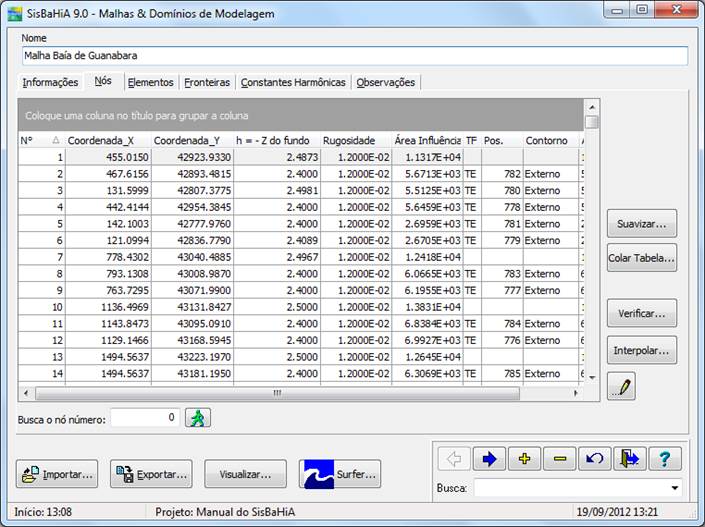Select the Nós tab

(x=103, y=81)
